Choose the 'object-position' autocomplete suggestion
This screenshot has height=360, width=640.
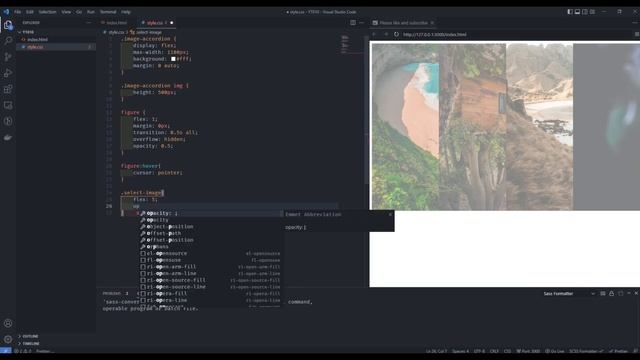211,227
